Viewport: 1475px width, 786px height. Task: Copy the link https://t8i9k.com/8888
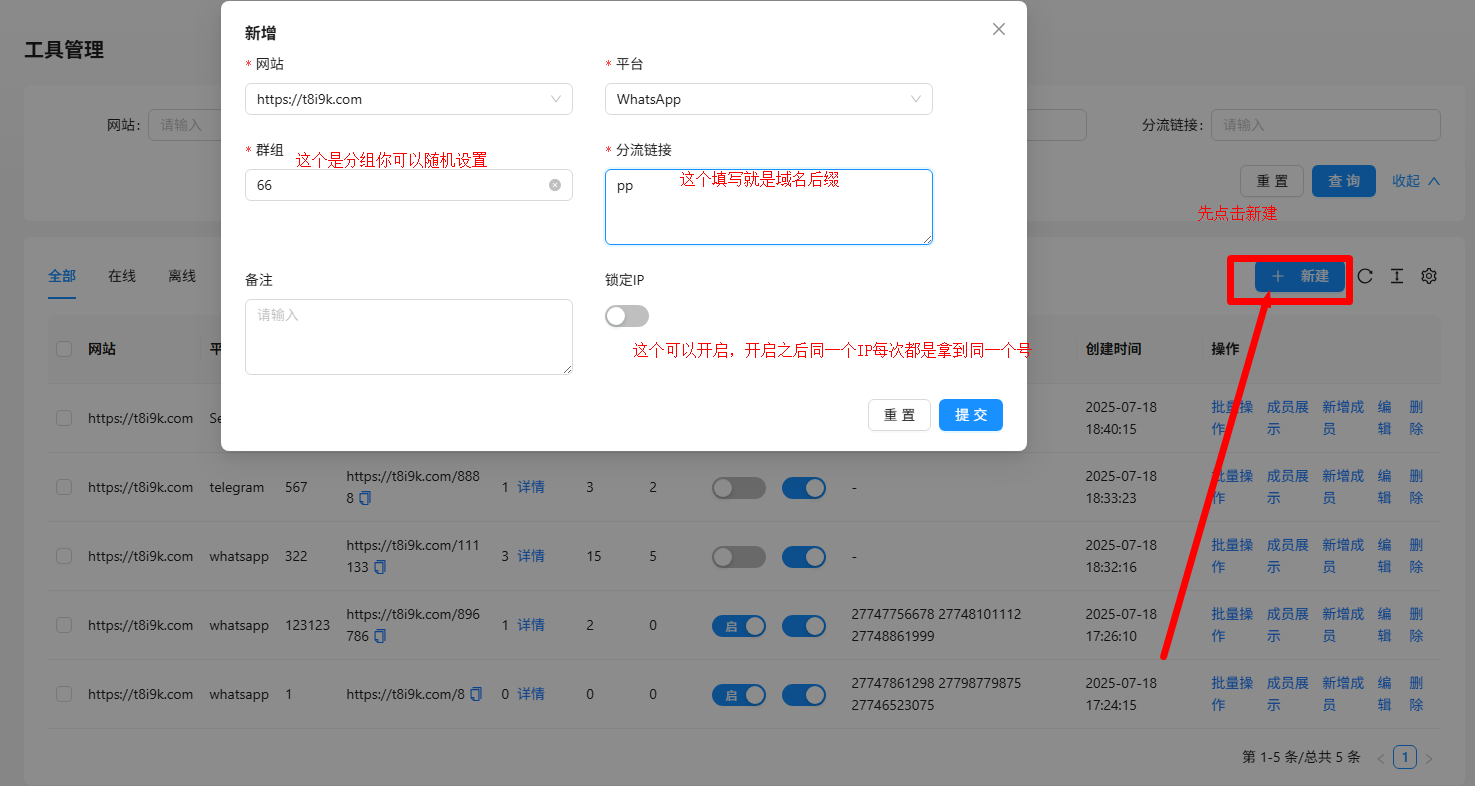(365, 498)
